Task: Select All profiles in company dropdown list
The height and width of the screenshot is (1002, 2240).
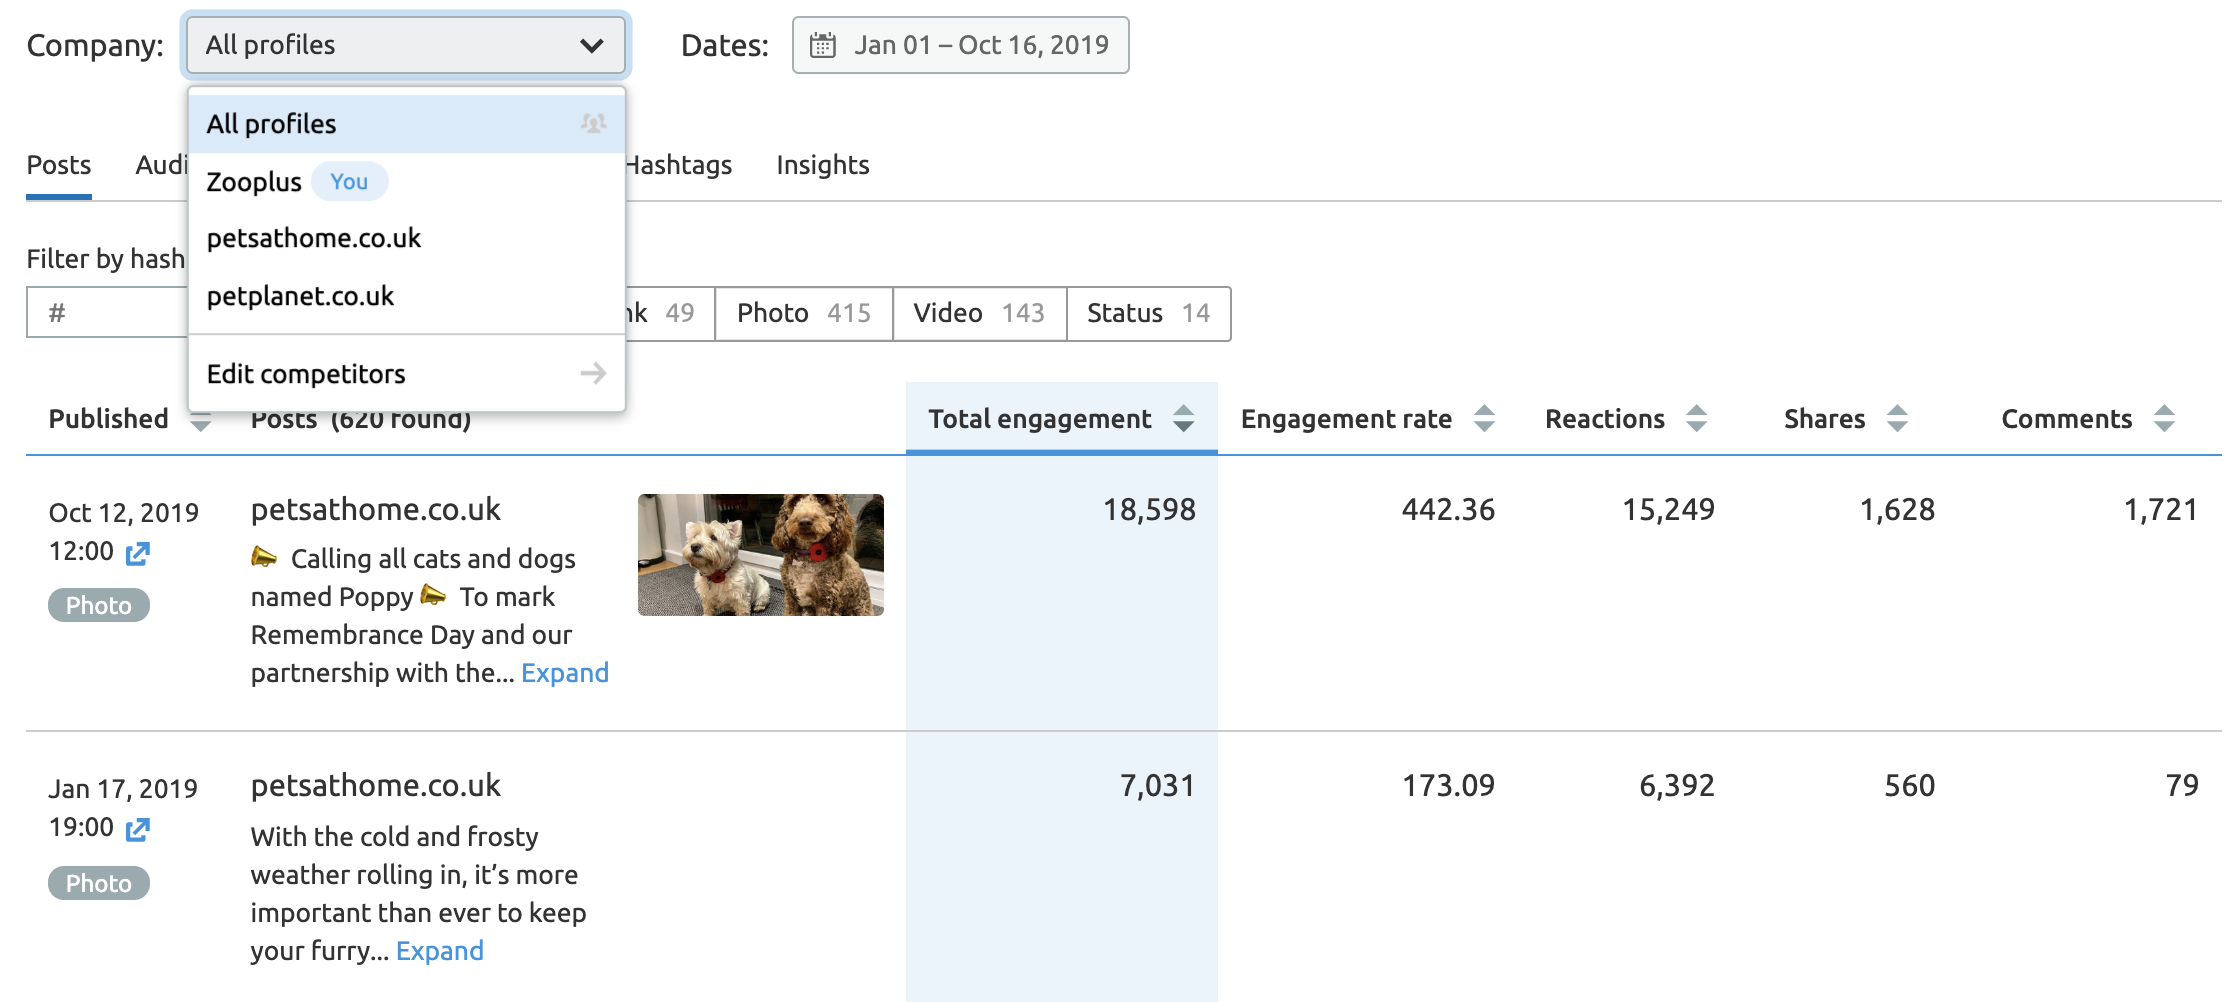Action: pyautogui.click(x=406, y=124)
